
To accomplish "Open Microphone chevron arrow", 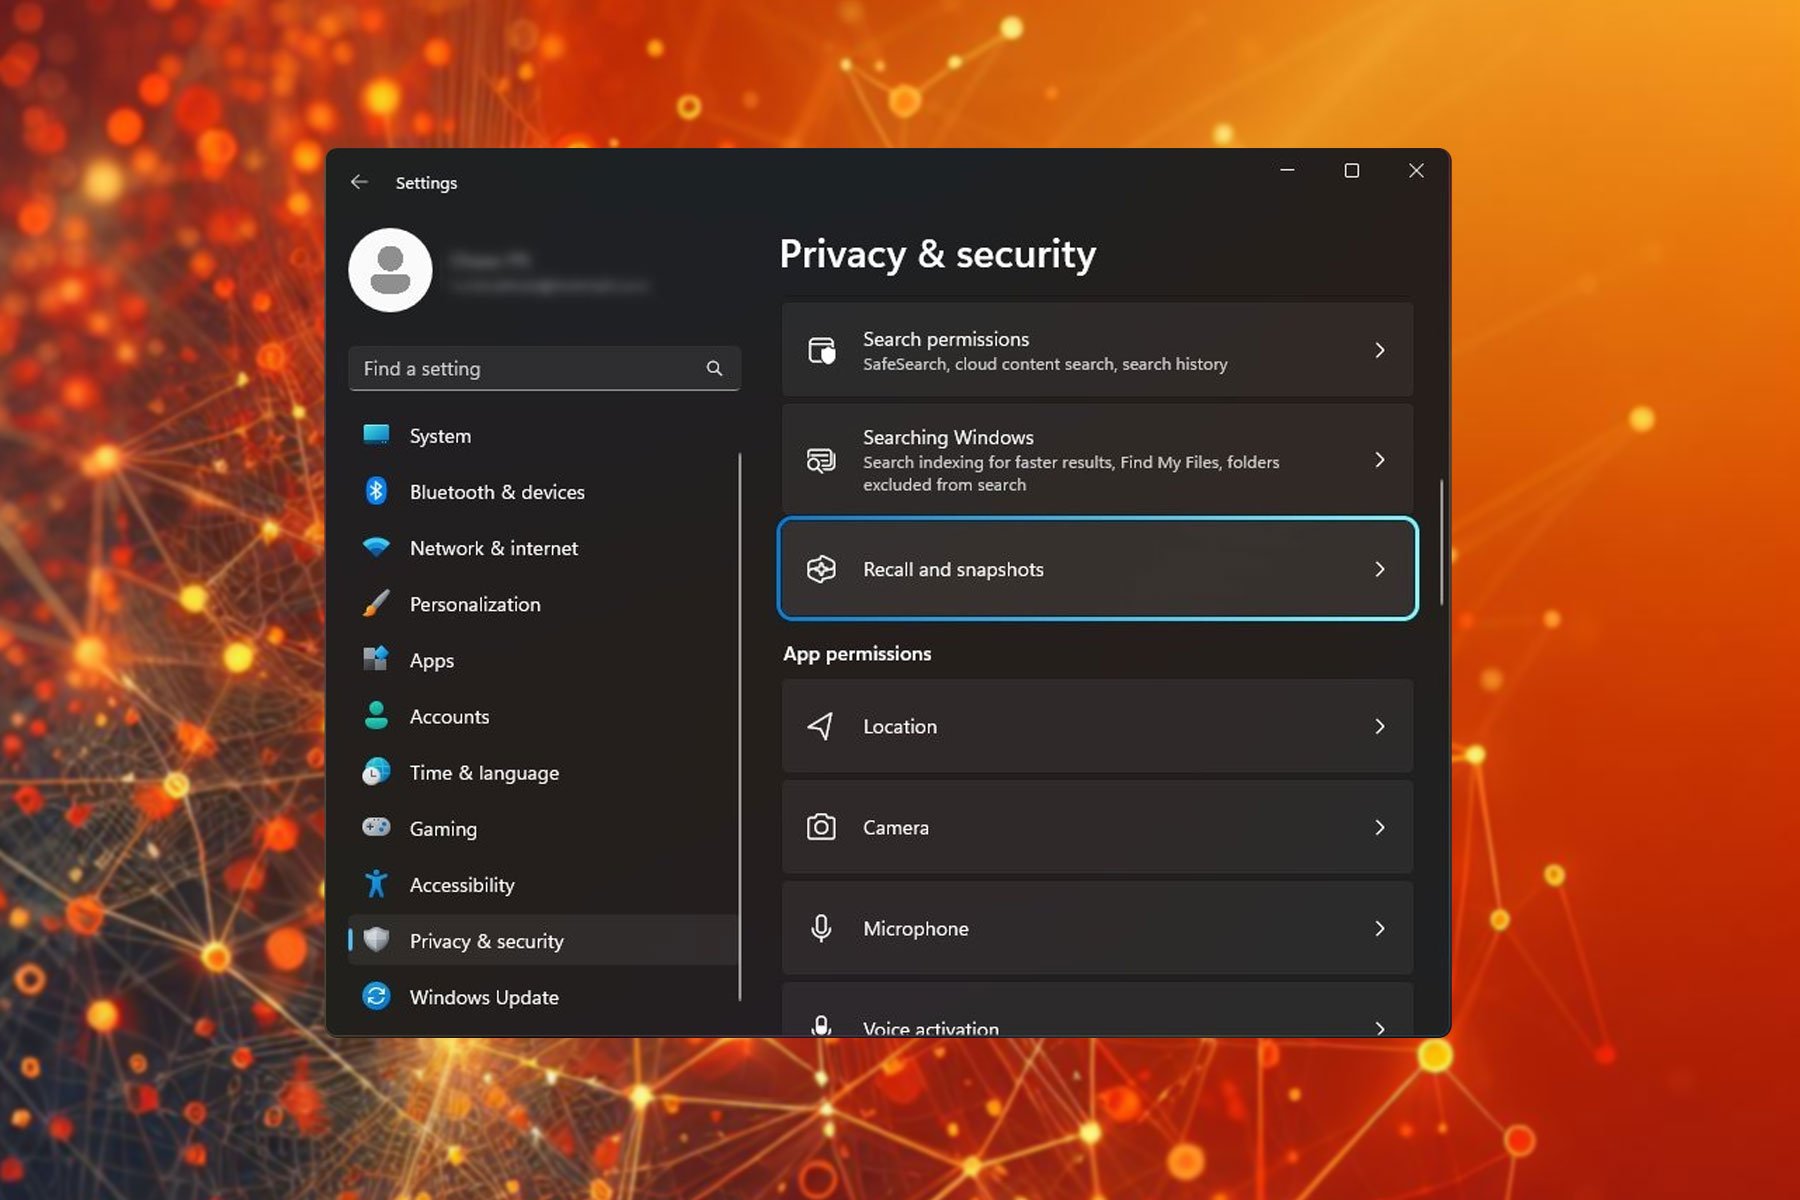I will pos(1380,928).
